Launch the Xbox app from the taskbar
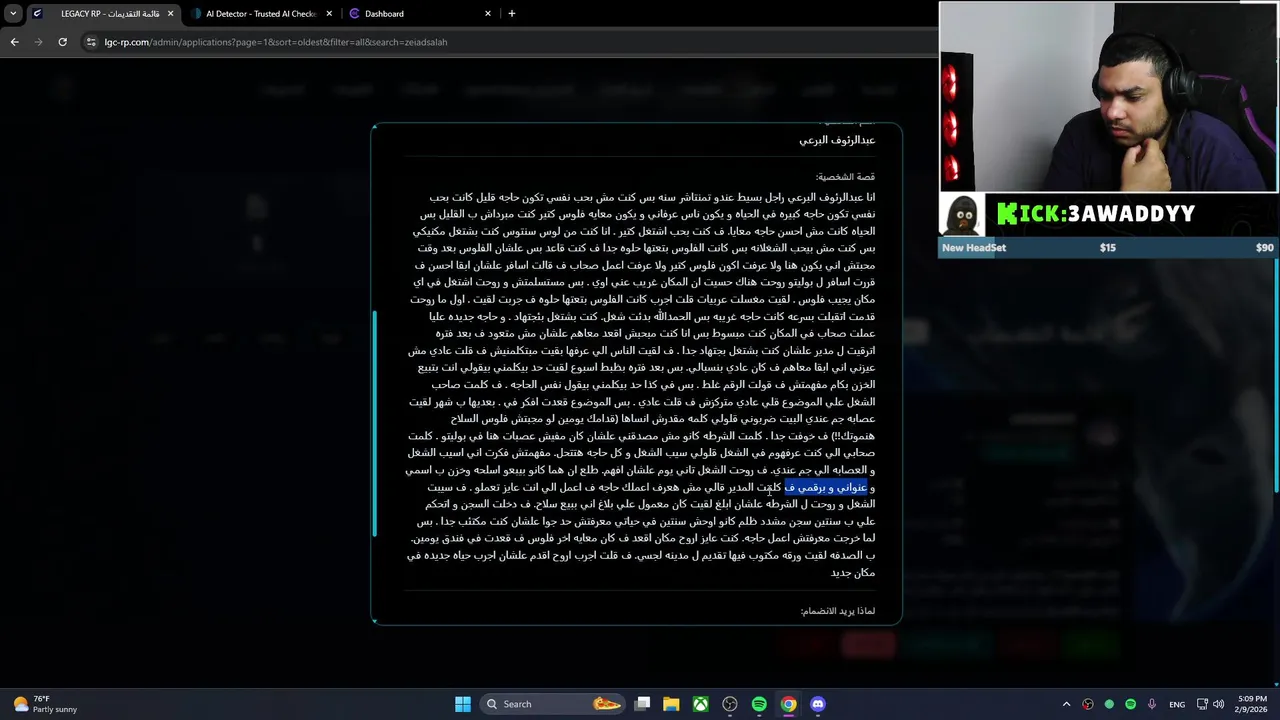This screenshot has width=1280, height=720. 701,704
